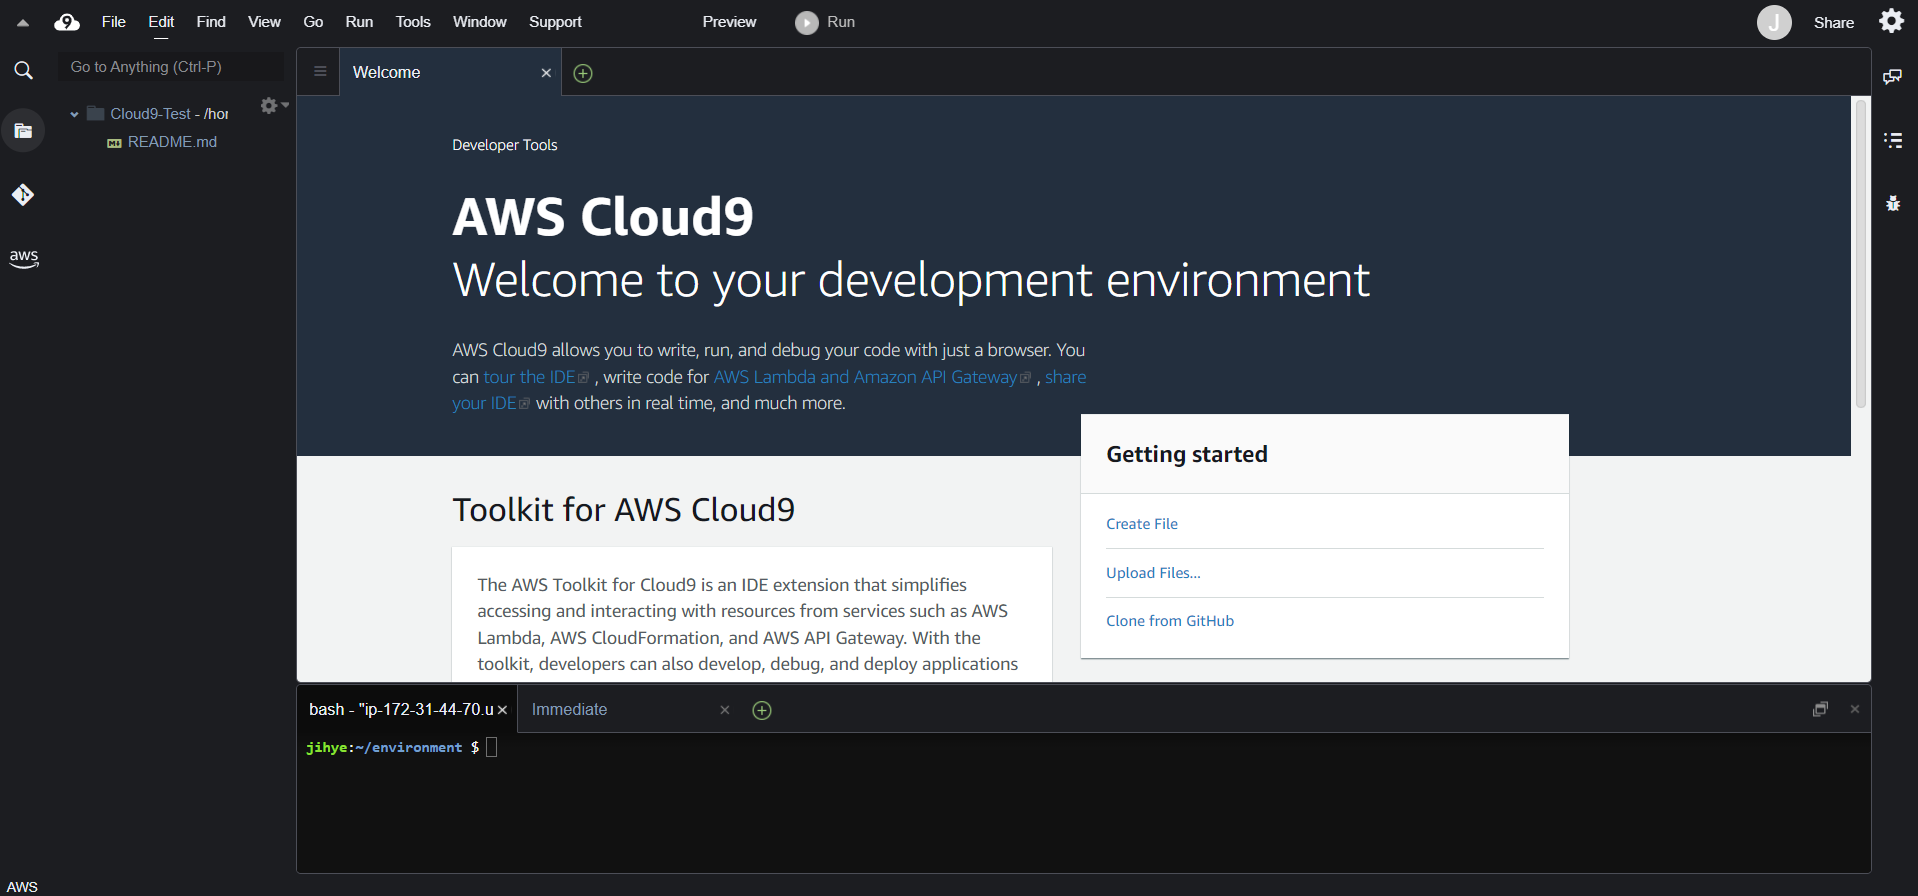Close the bash terminal tab
1918x896 pixels.
[x=503, y=710]
